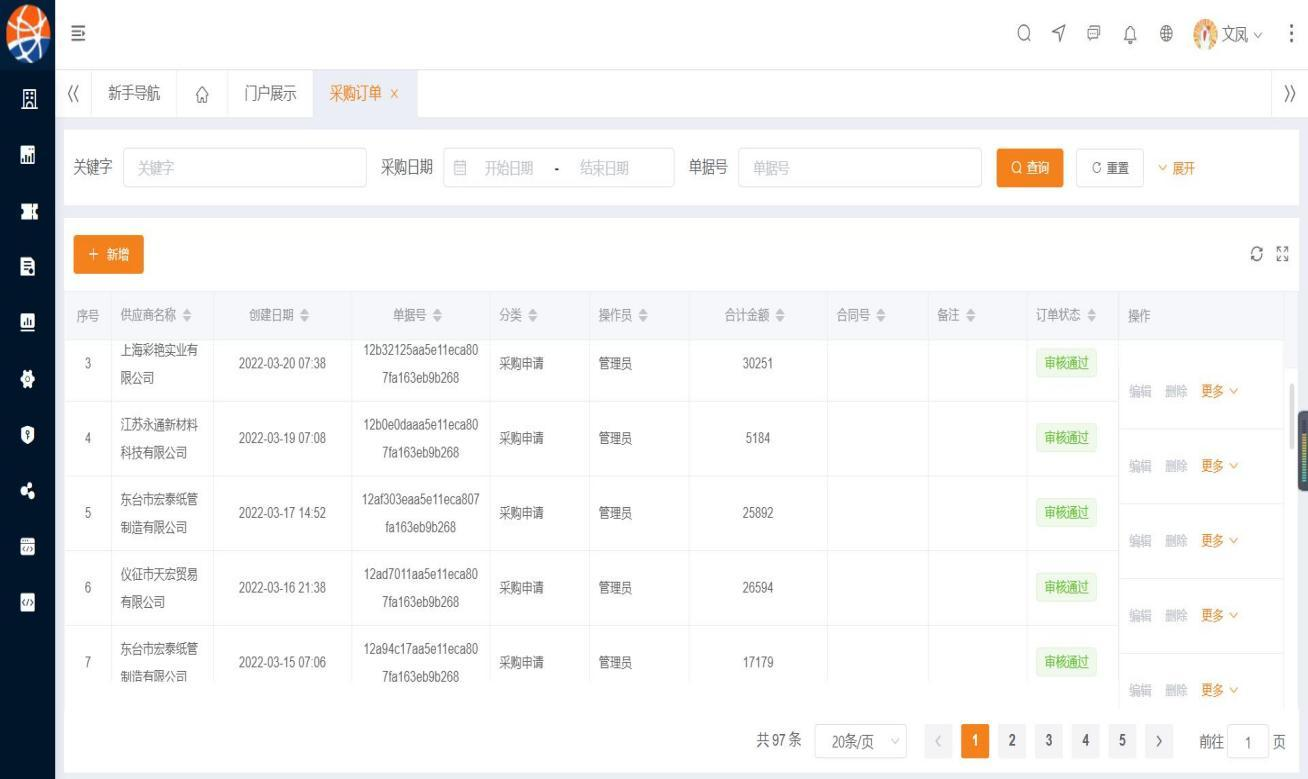Click the building icon in left sidebar
Image resolution: width=1308 pixels, height=779 pixels.
click(x=28, y=99)
